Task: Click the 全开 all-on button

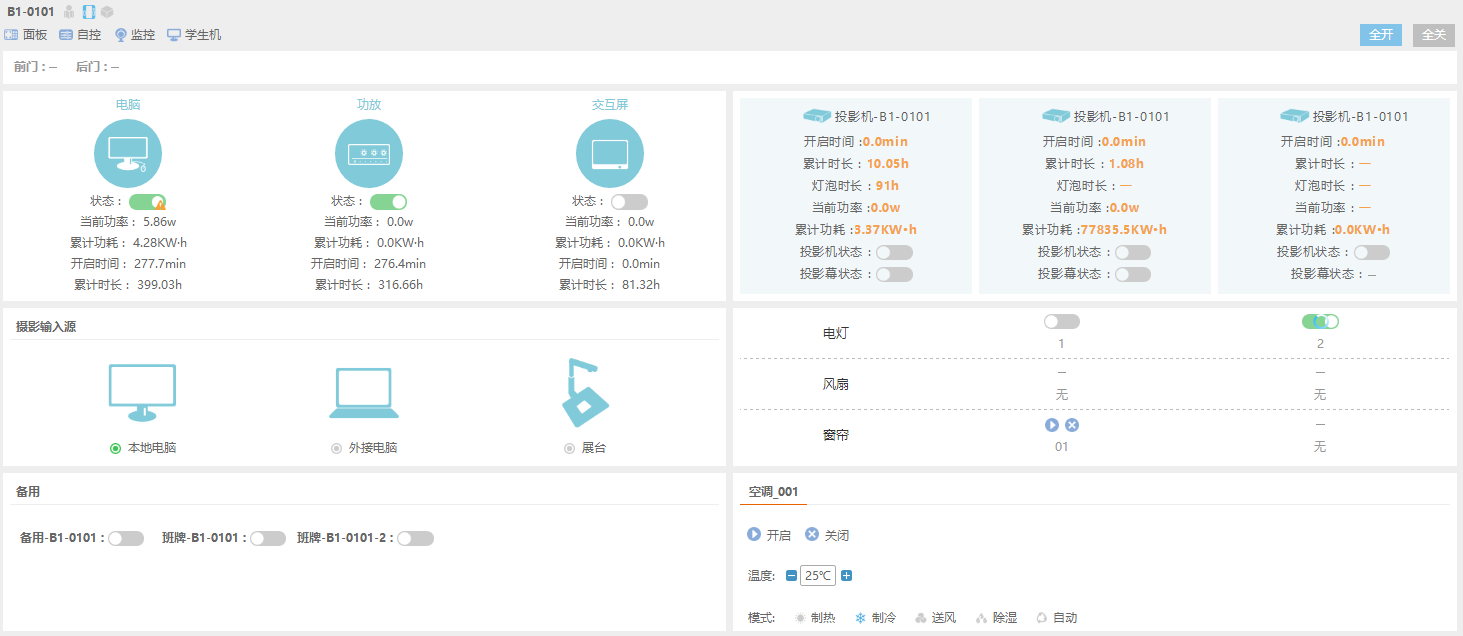Action: pos(1380,35)
